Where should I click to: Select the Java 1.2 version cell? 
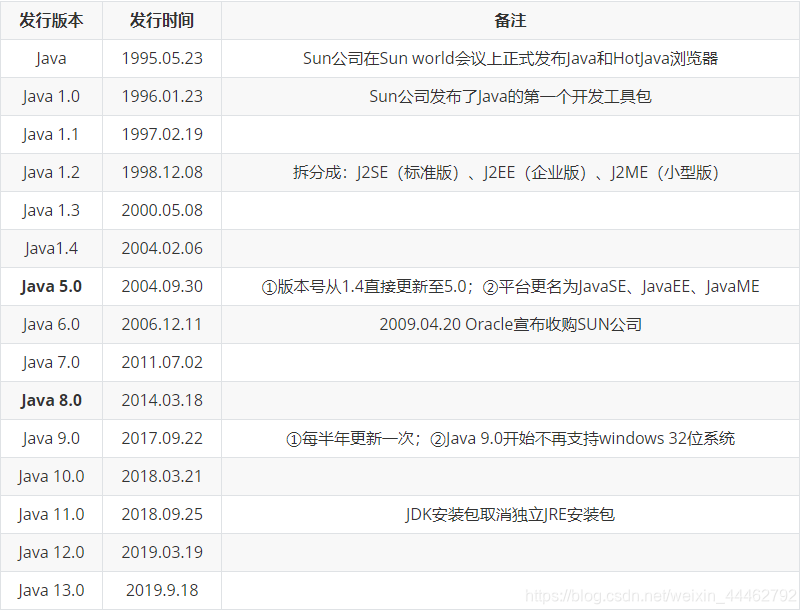click(51, 172)
